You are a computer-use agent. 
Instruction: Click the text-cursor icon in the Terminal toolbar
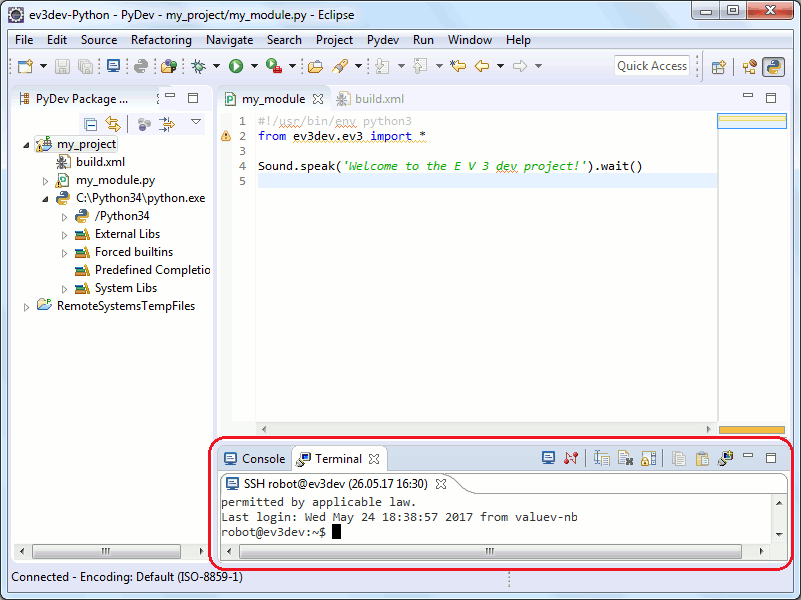(602, 458)
